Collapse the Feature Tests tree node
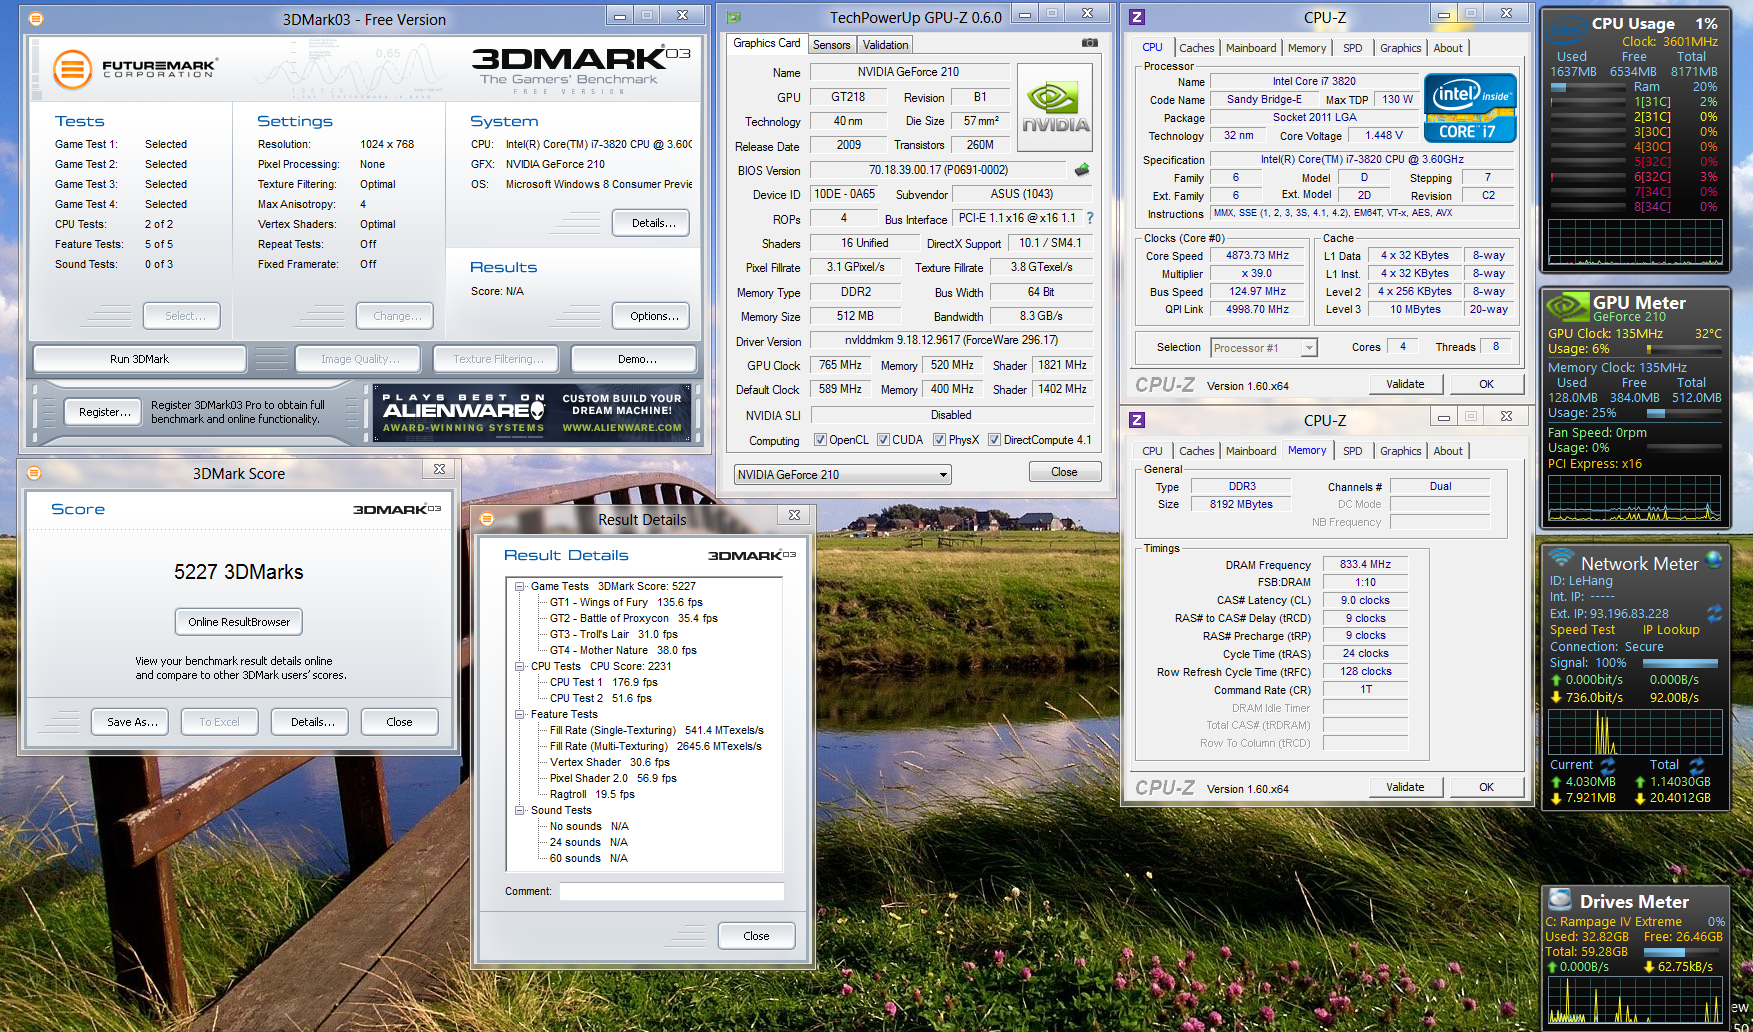 [x=520, y=715]
